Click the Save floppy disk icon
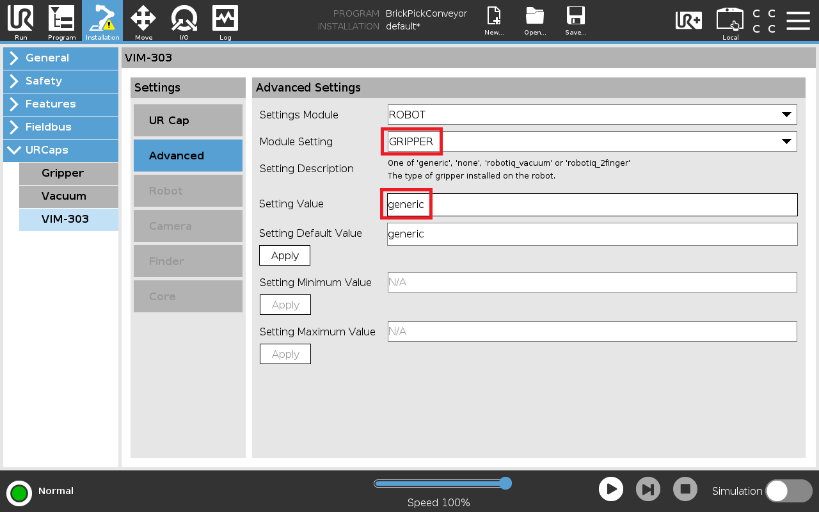 click(576, 21)
